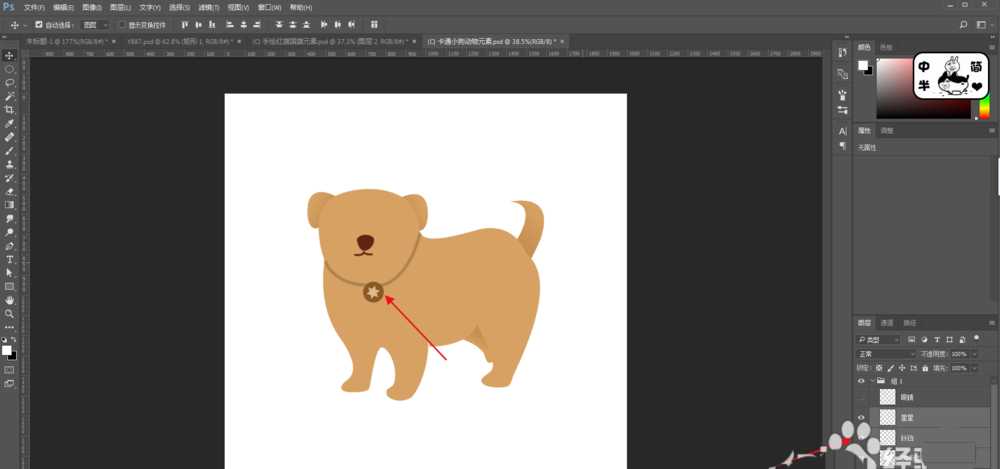Switch to the 色板 panel tab
Viewport: 1000px width, 469px height.
tap(885, 47)
